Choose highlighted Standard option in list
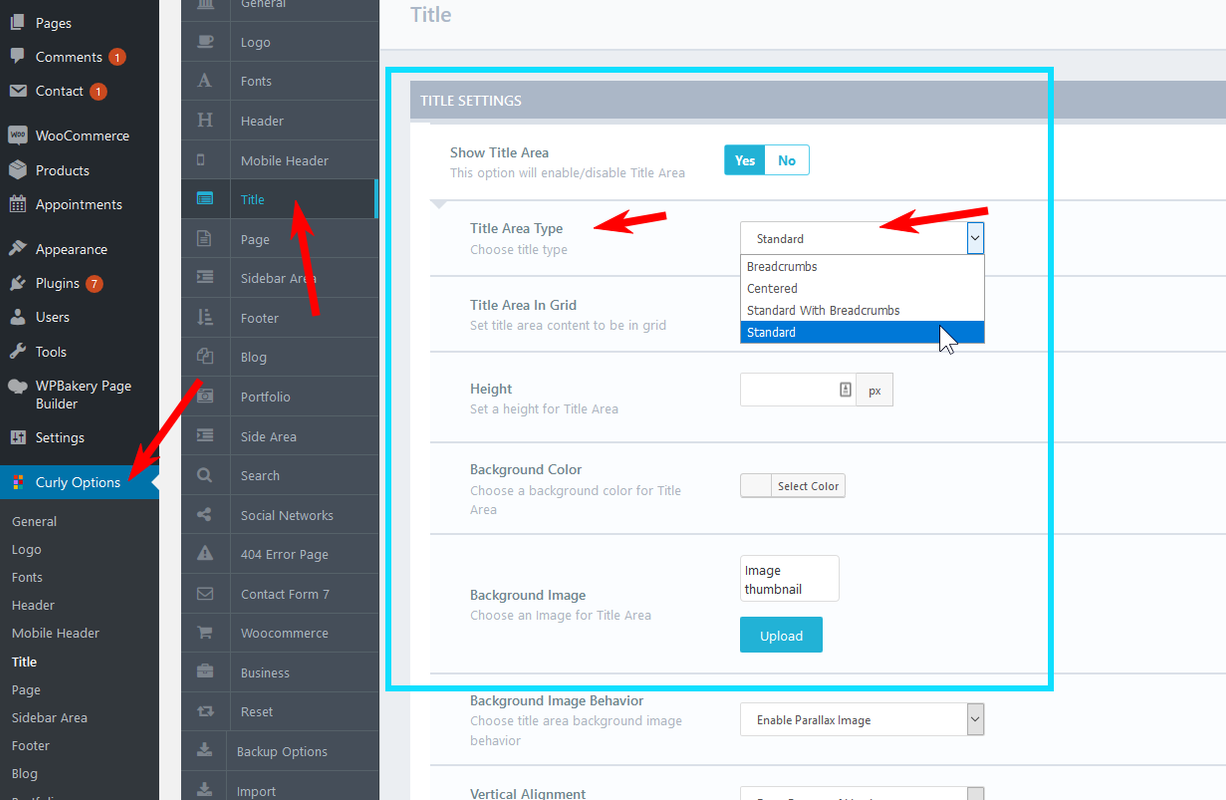This screenshot has width=1226, height=800. (862, 332)
